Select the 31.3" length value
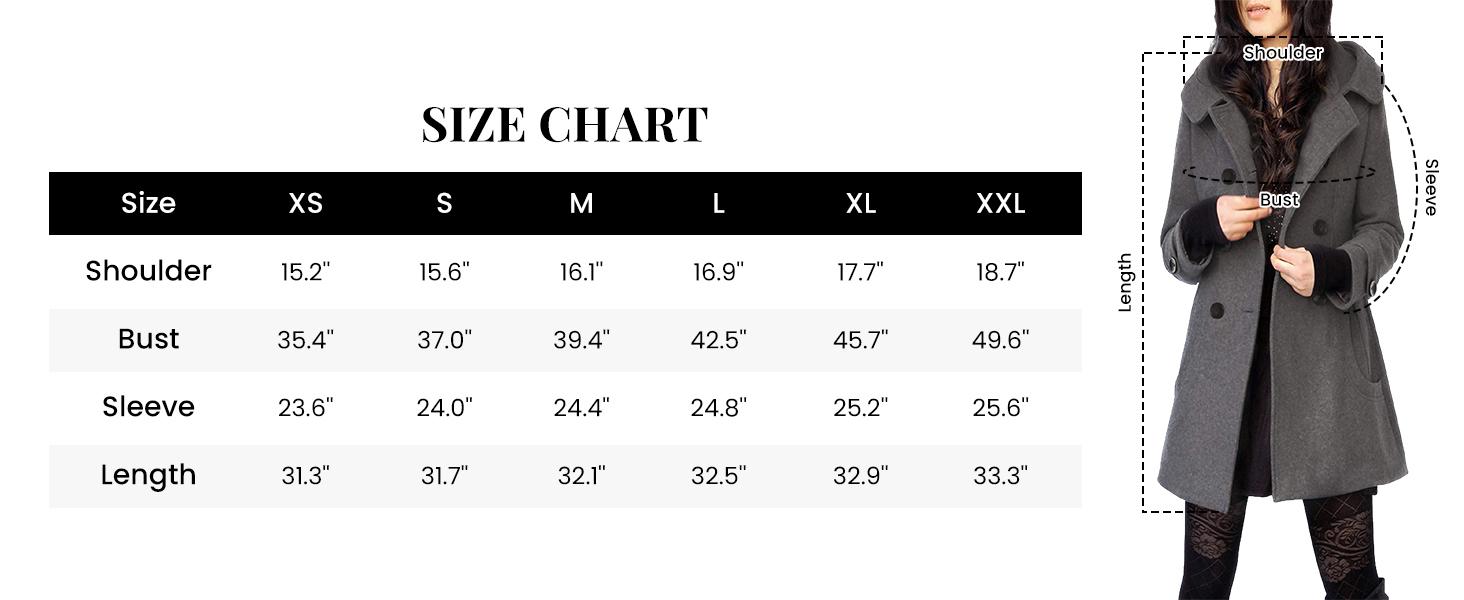 pyautogui.click(x=305, y=476)
